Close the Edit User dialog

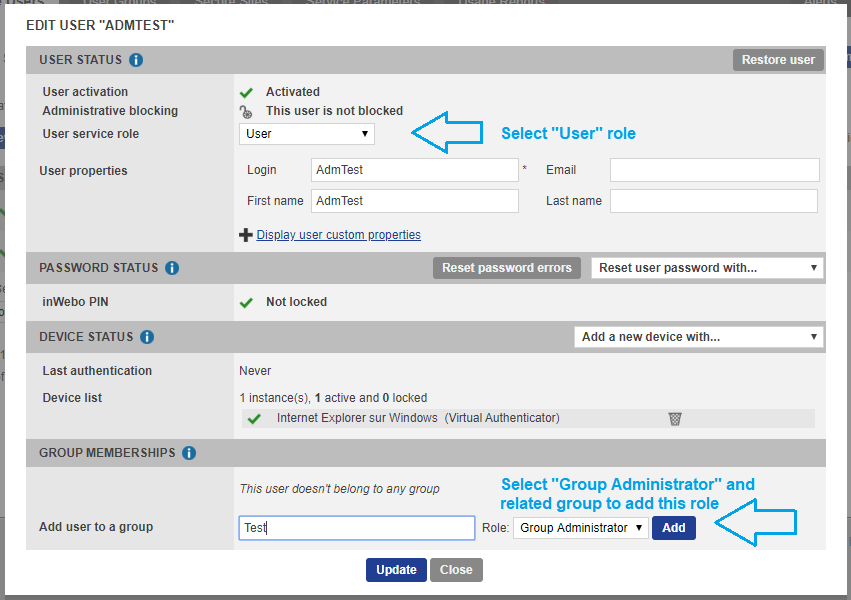pos(456,570)
